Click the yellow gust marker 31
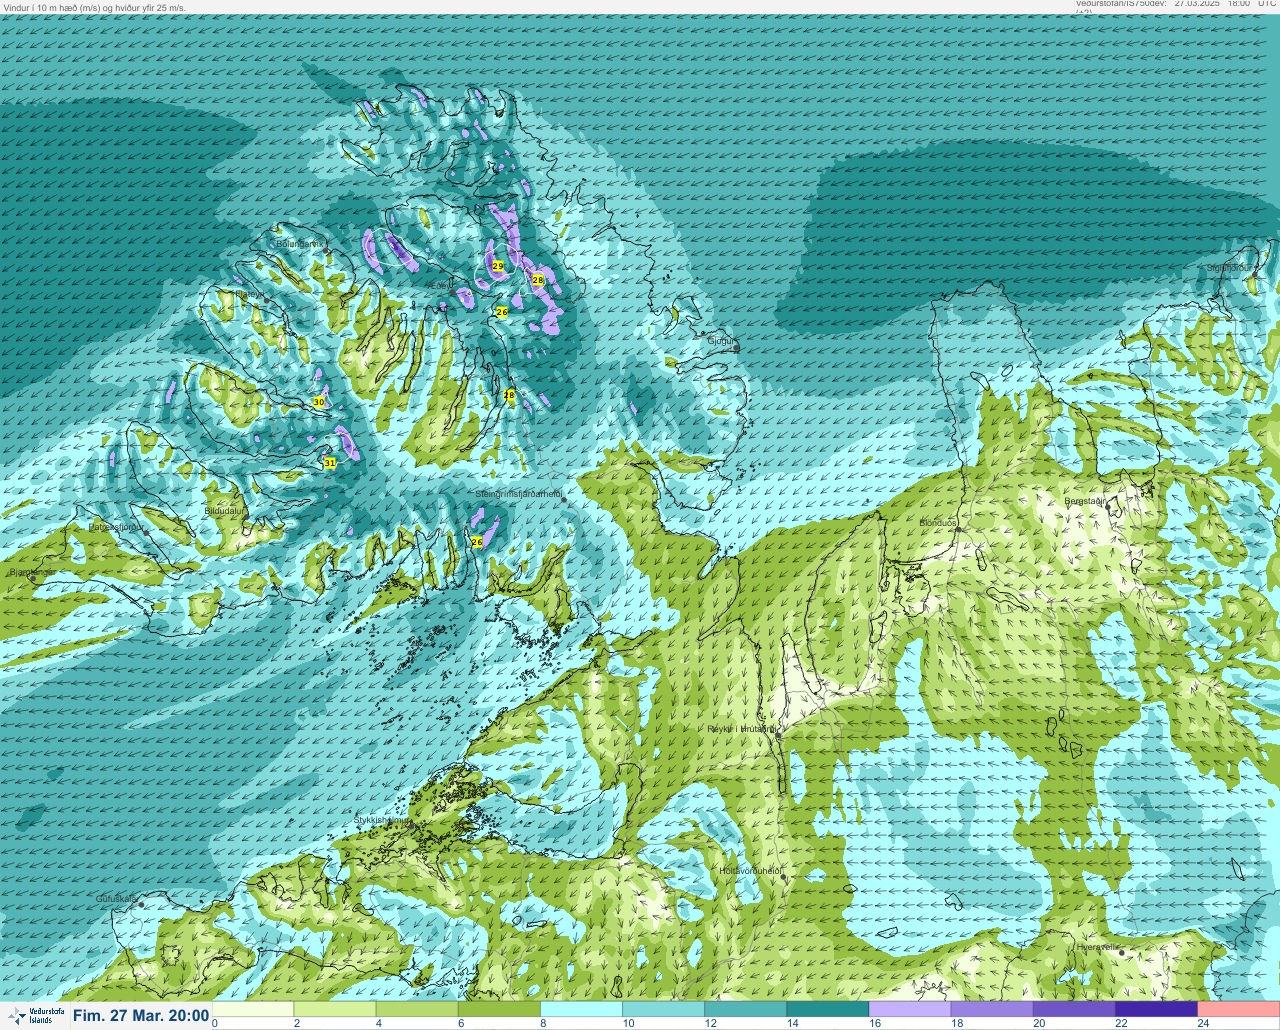The width and height of the screenshot is (1280, 1030). (330, 463)
